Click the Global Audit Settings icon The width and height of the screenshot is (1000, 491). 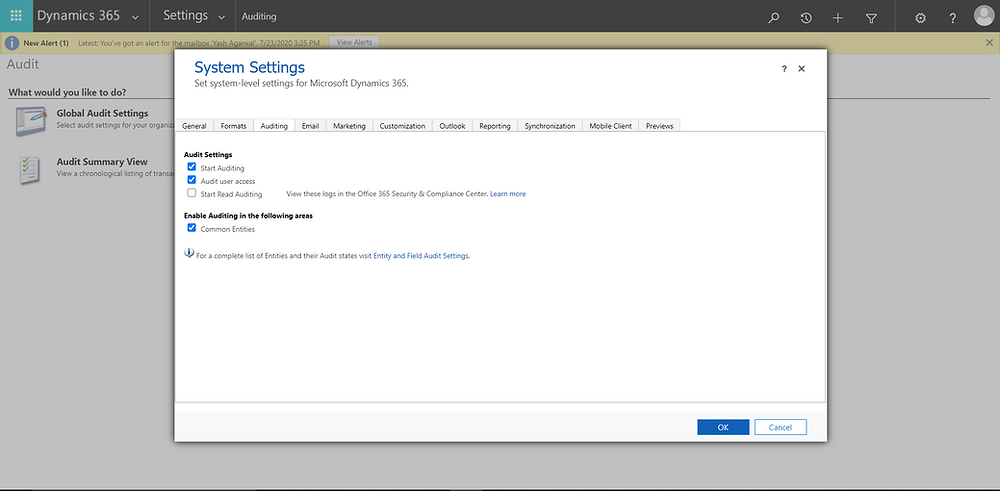click(31, 121)
